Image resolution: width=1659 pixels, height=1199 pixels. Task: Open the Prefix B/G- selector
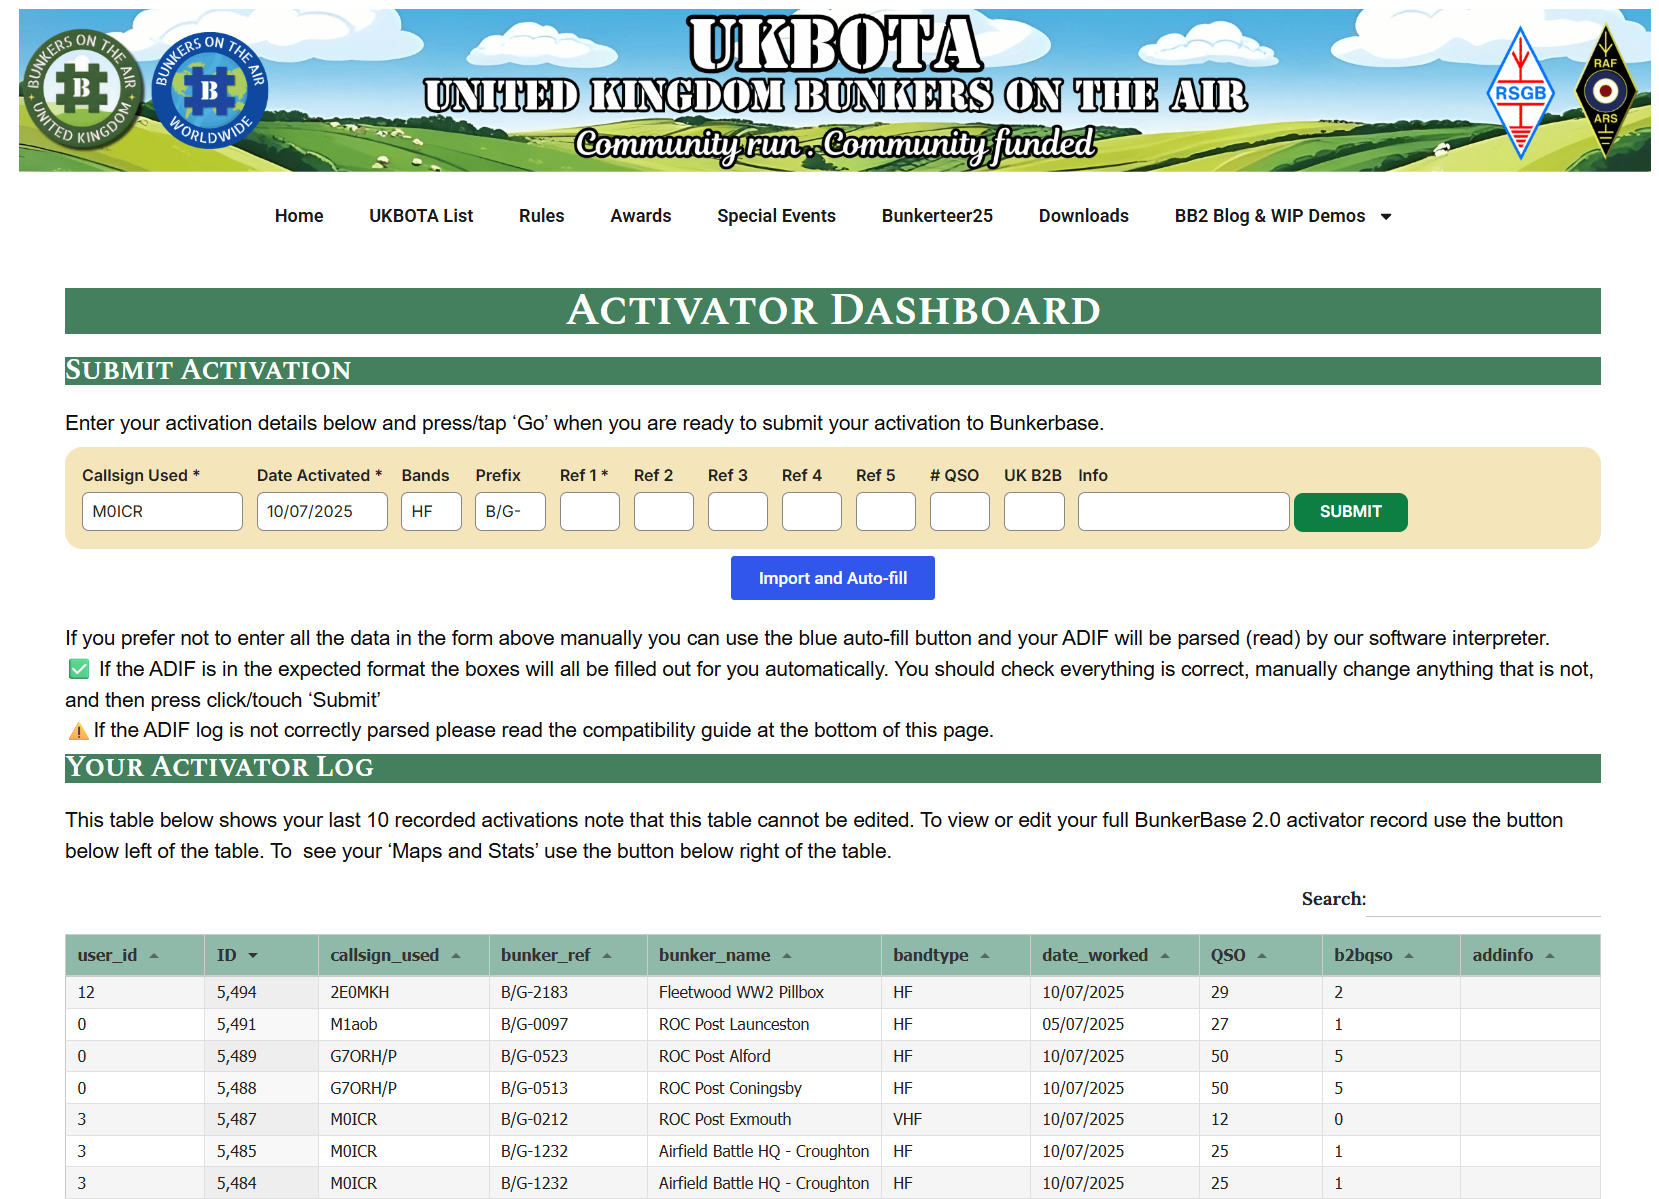coord(510,511)
